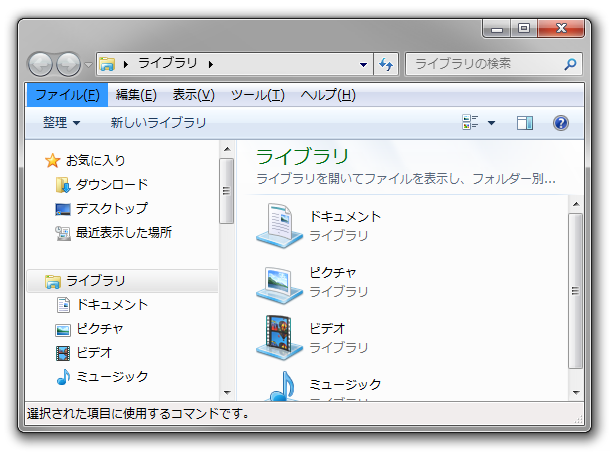This screenshot has width=611, height=457.
Task: Select the large ドキュメント library icon
Action: 279,226
